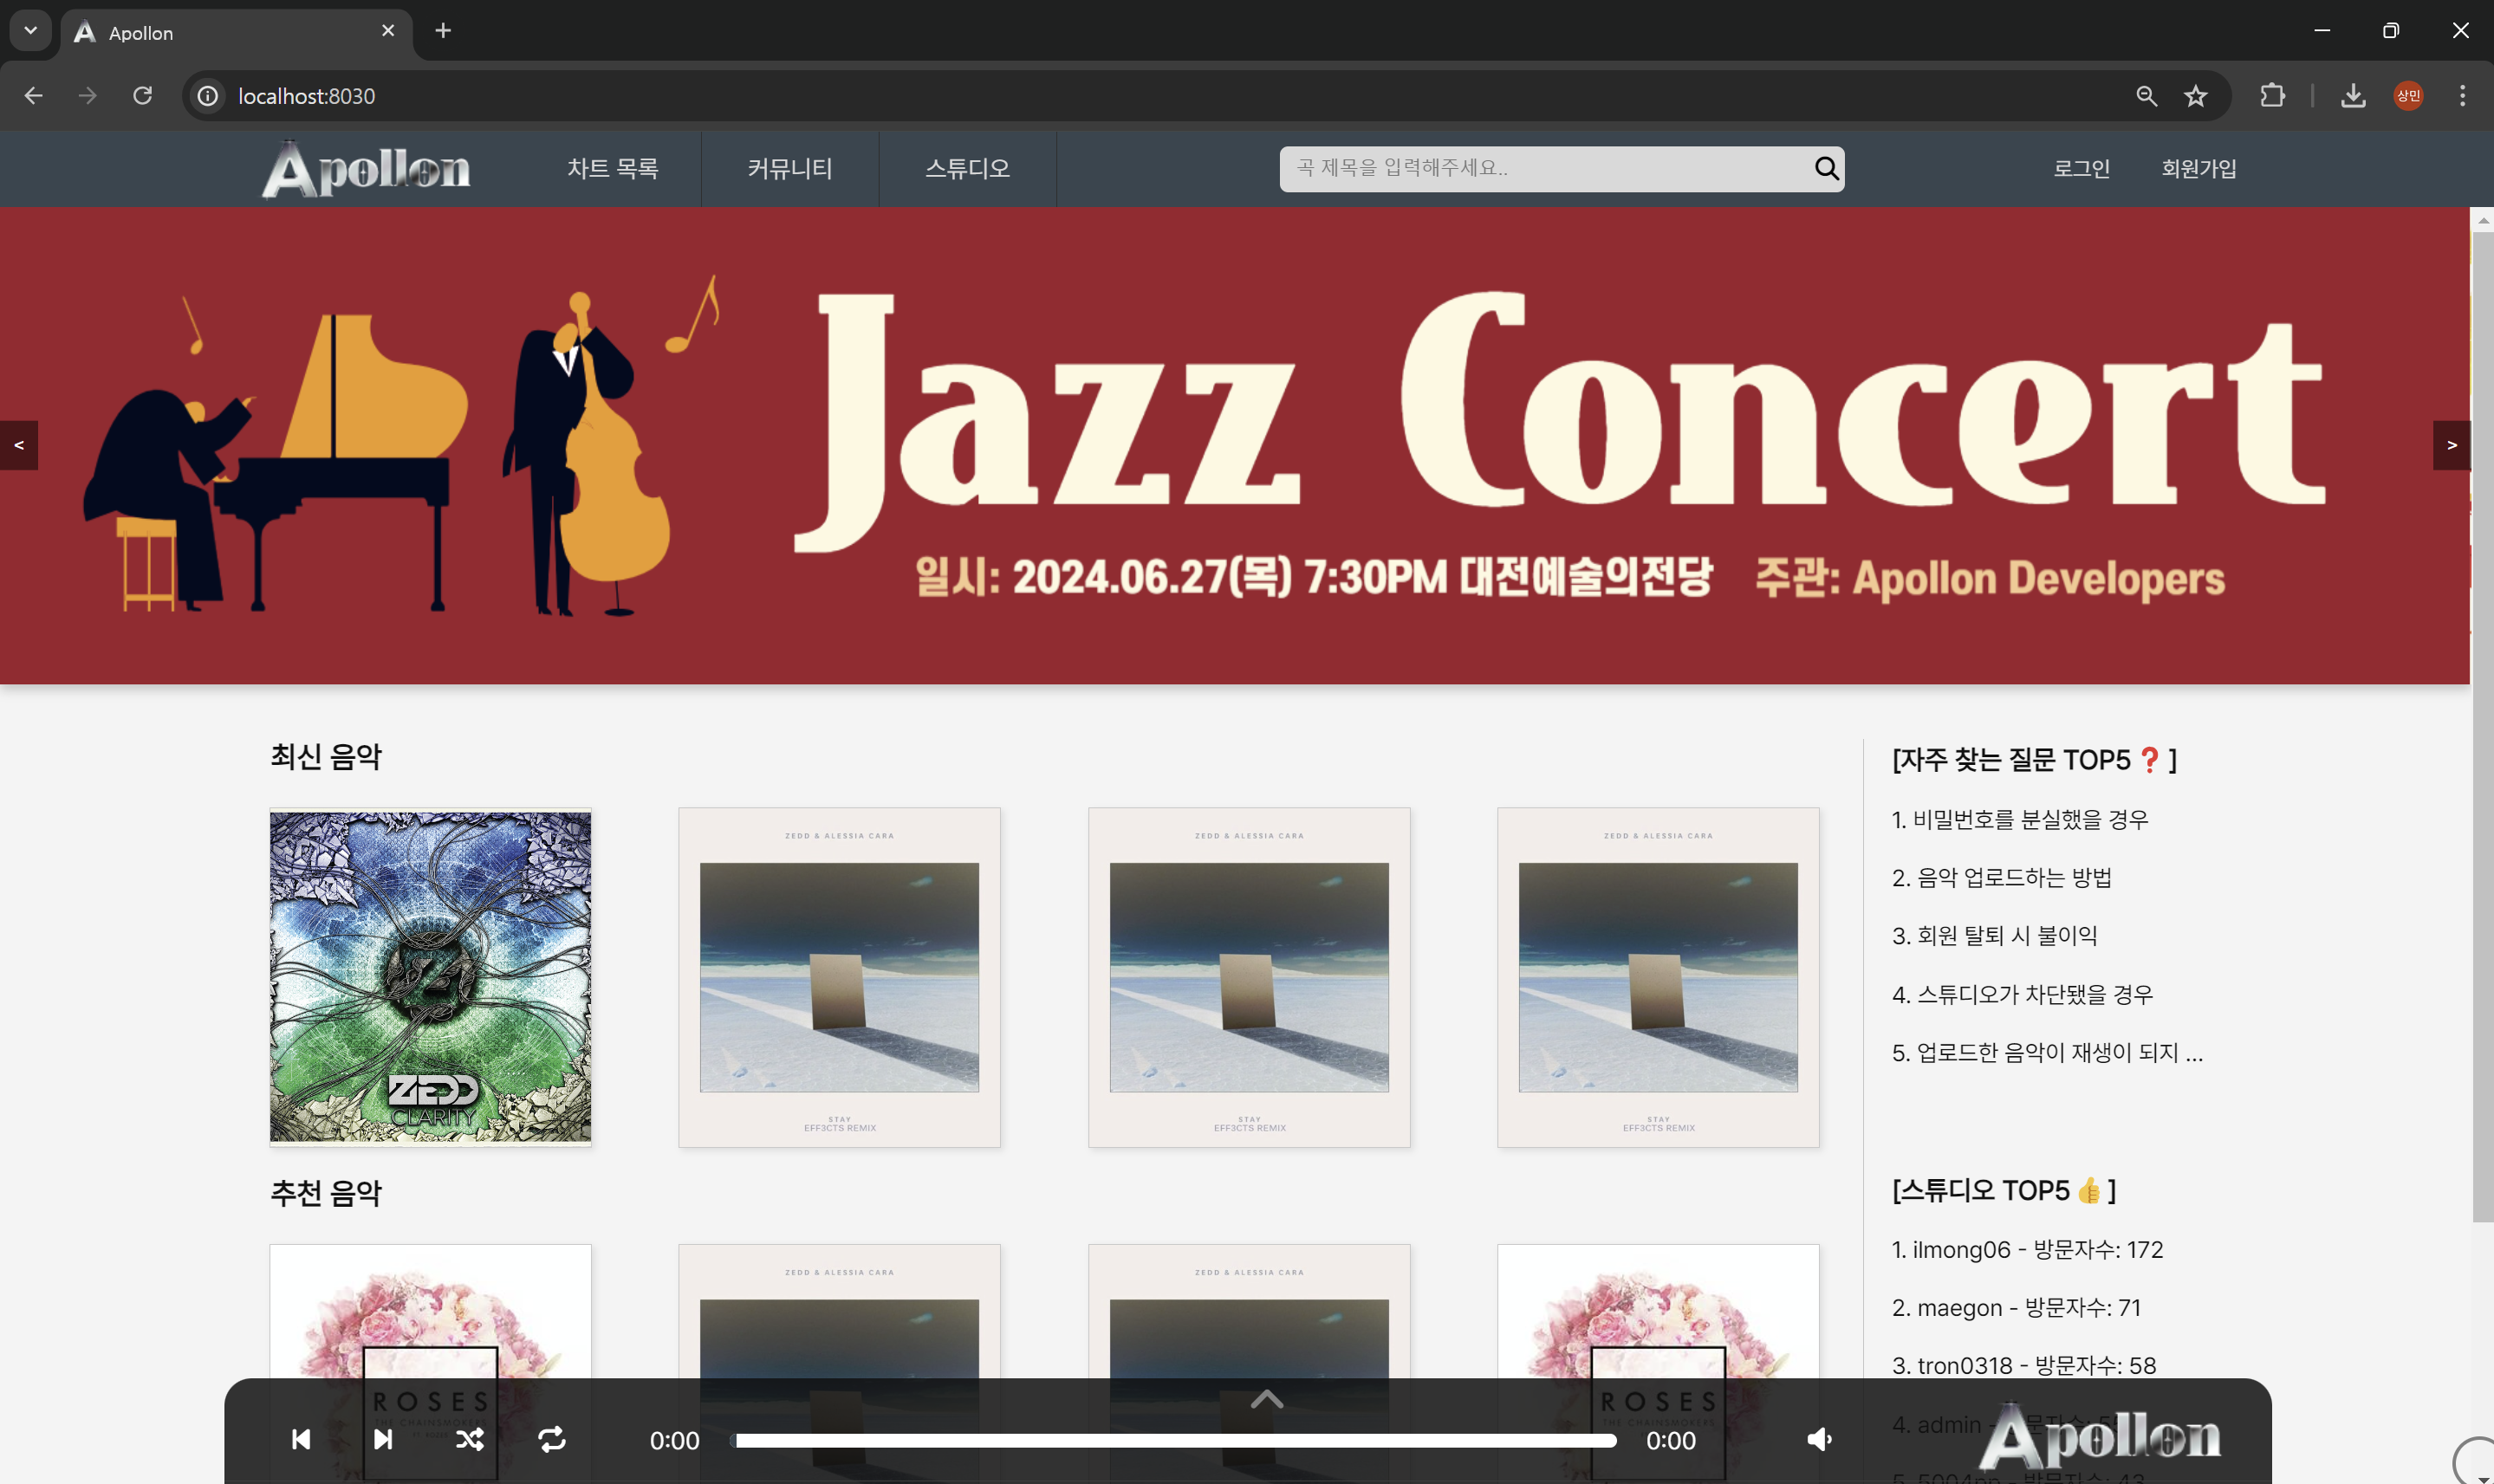Open browser downloads icon

[x=2353, y=96]
